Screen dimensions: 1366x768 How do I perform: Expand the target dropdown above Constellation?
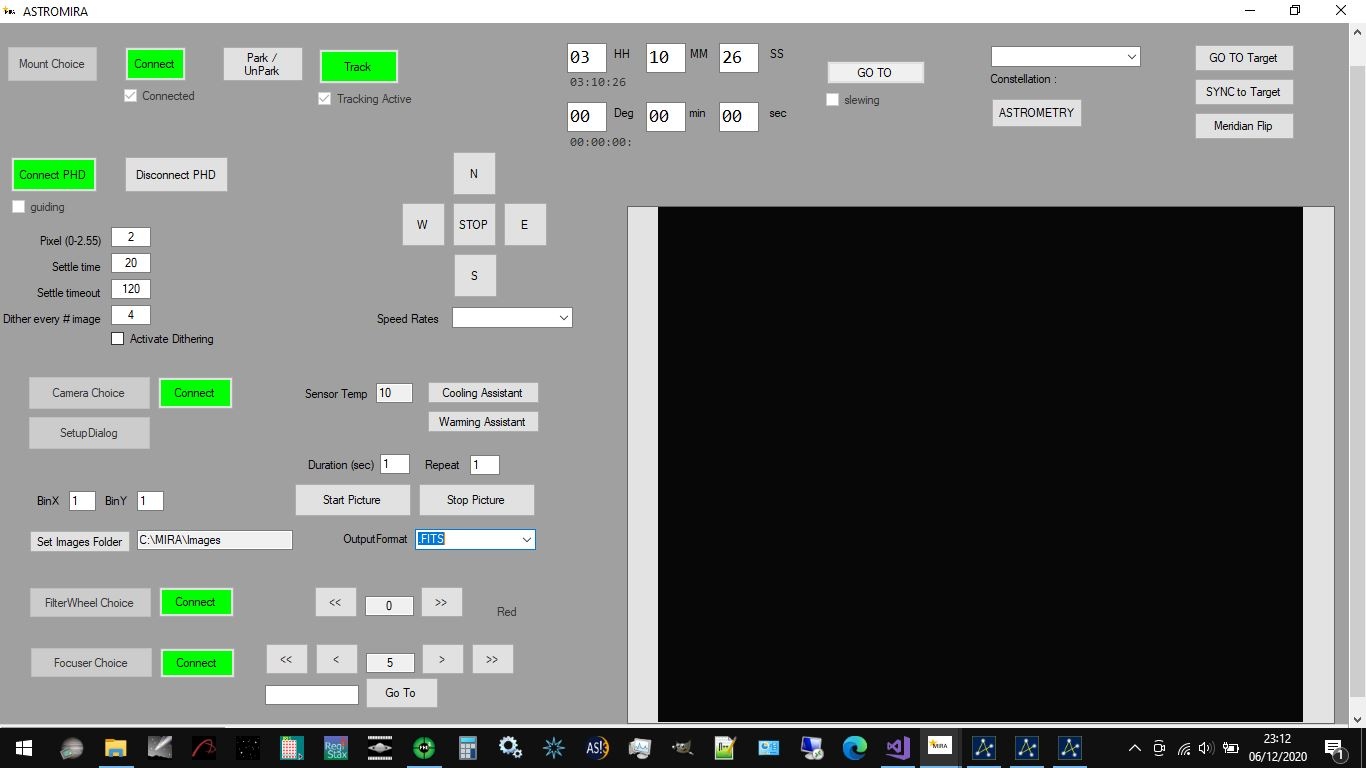coord(1065,57)
